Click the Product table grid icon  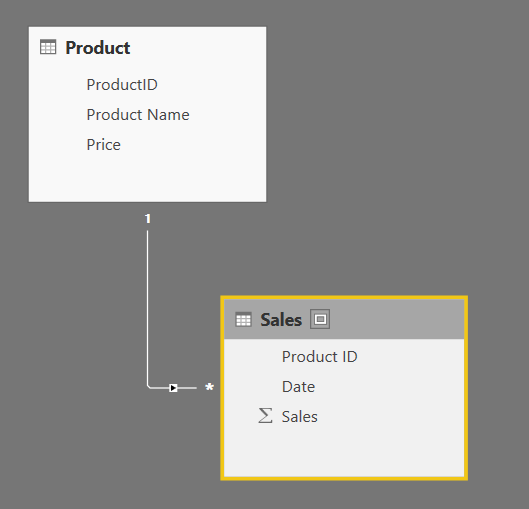(x=48, y=47)
